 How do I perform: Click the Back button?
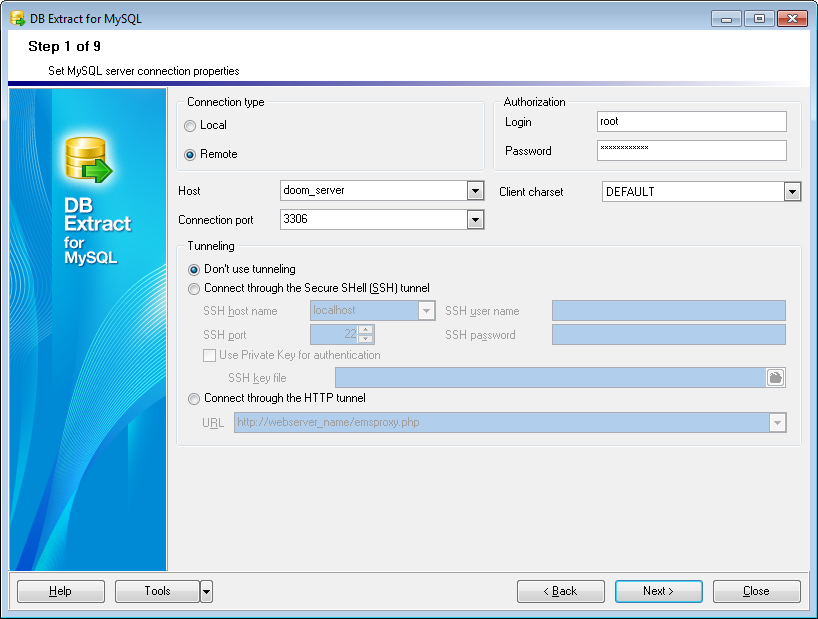click(x=560, y=592)
